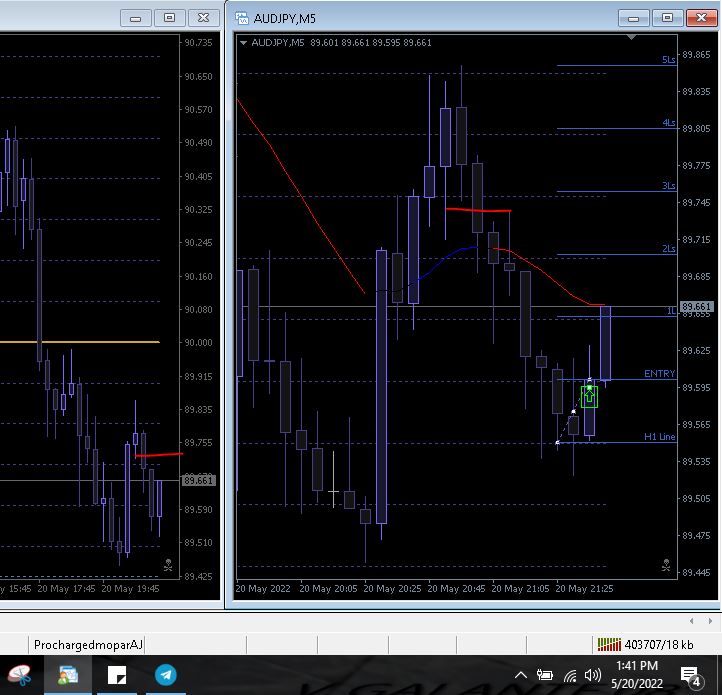This screenshot has width=722, height=695.
Task: Restore the AUDJPY,M5 chart window
Action: 667,17
